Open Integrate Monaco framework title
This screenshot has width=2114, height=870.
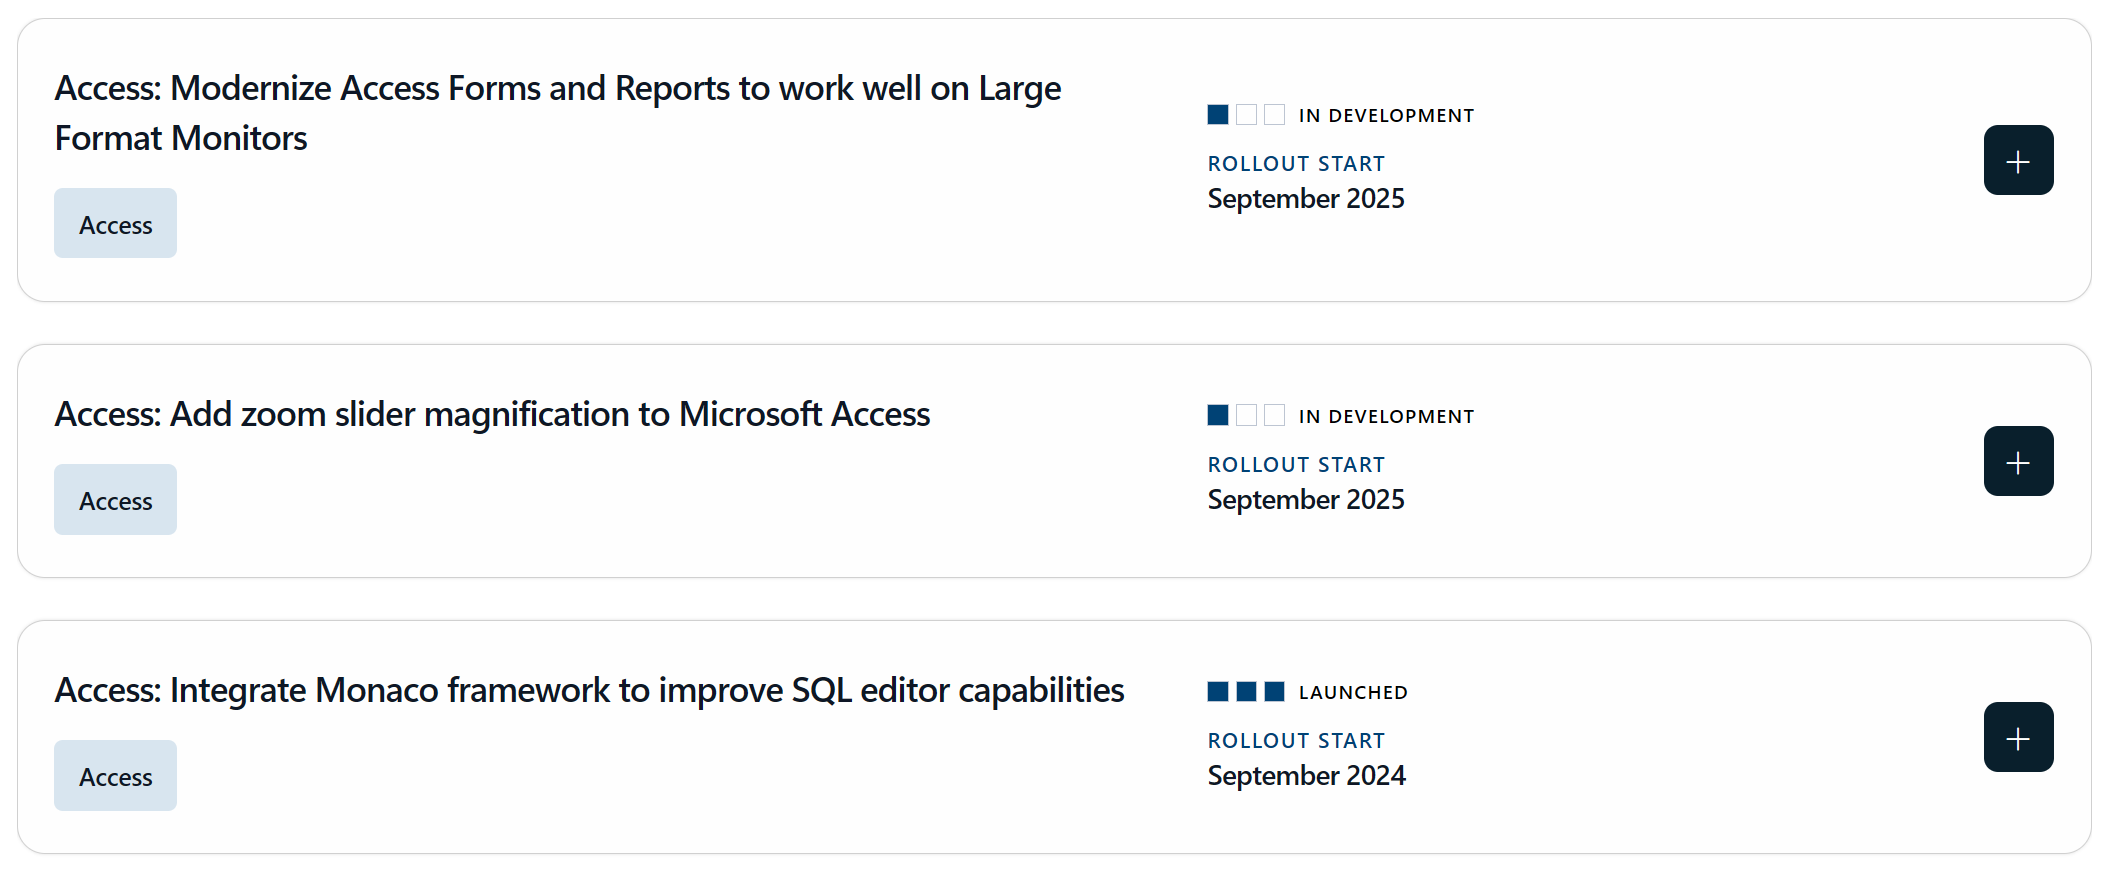coord(589,690)
